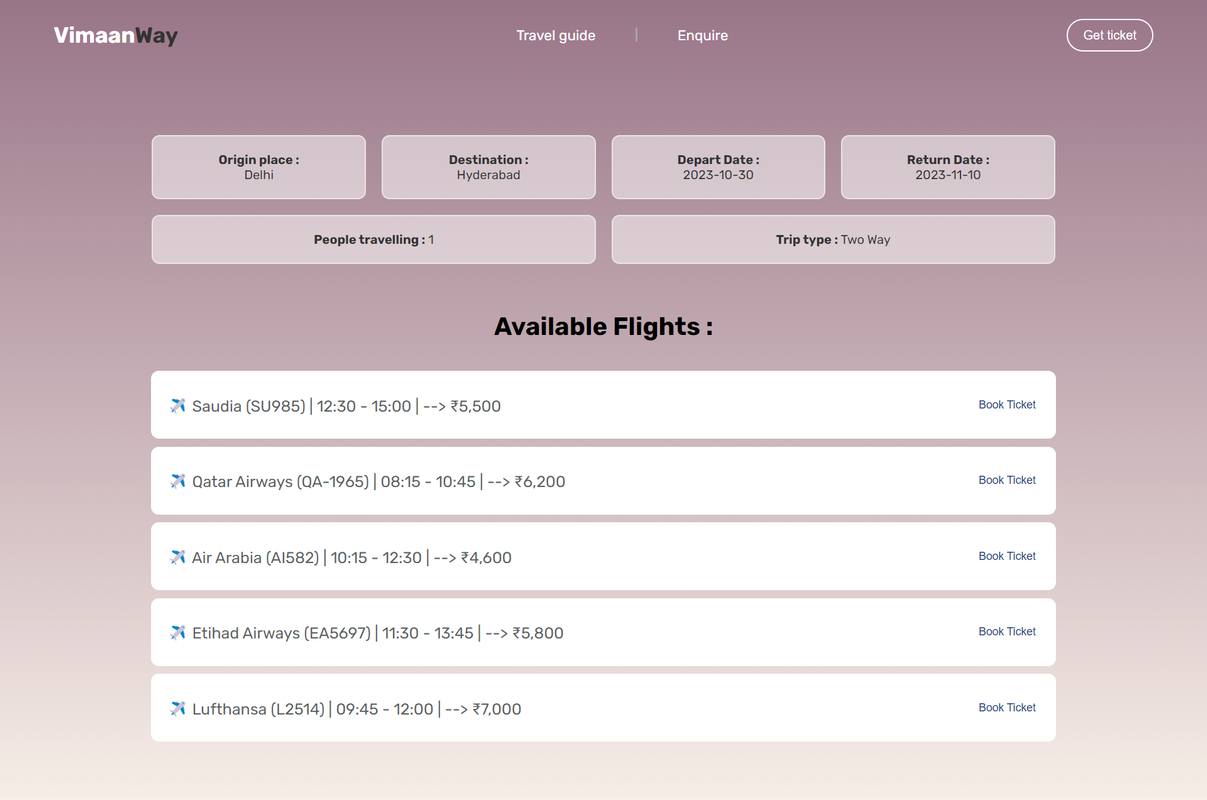Click the airplane icon beside Lufthansa flight

pos(178,709)
